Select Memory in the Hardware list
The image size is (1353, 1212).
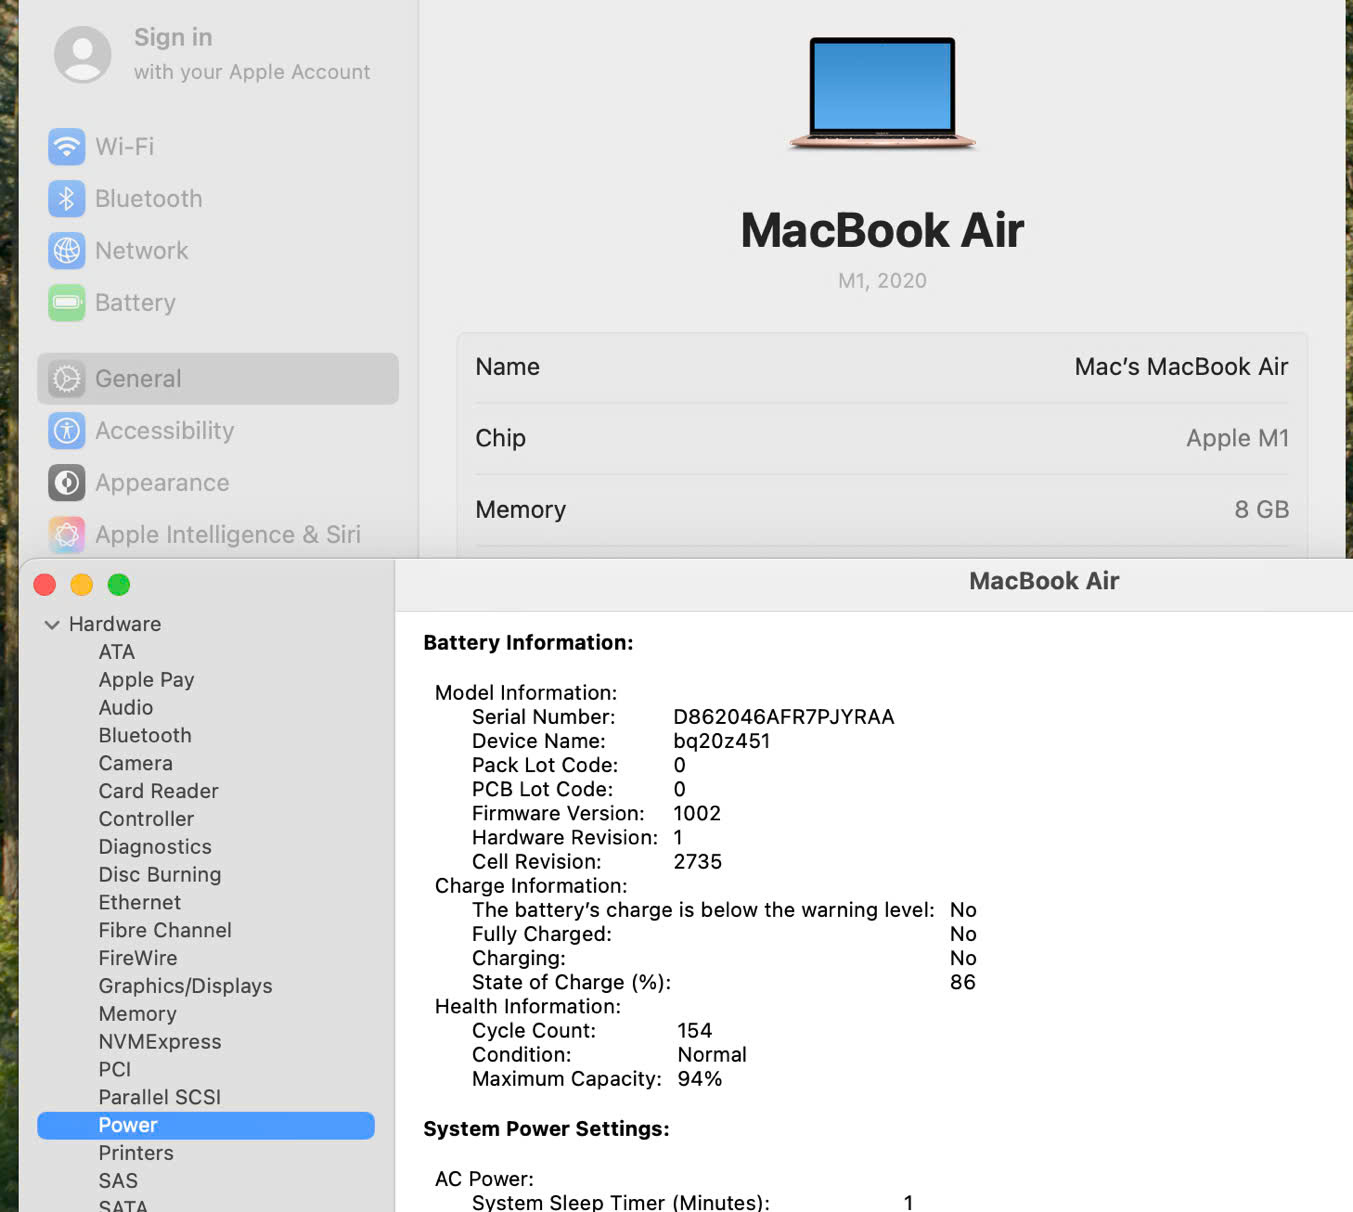[x=137, y=1014]
